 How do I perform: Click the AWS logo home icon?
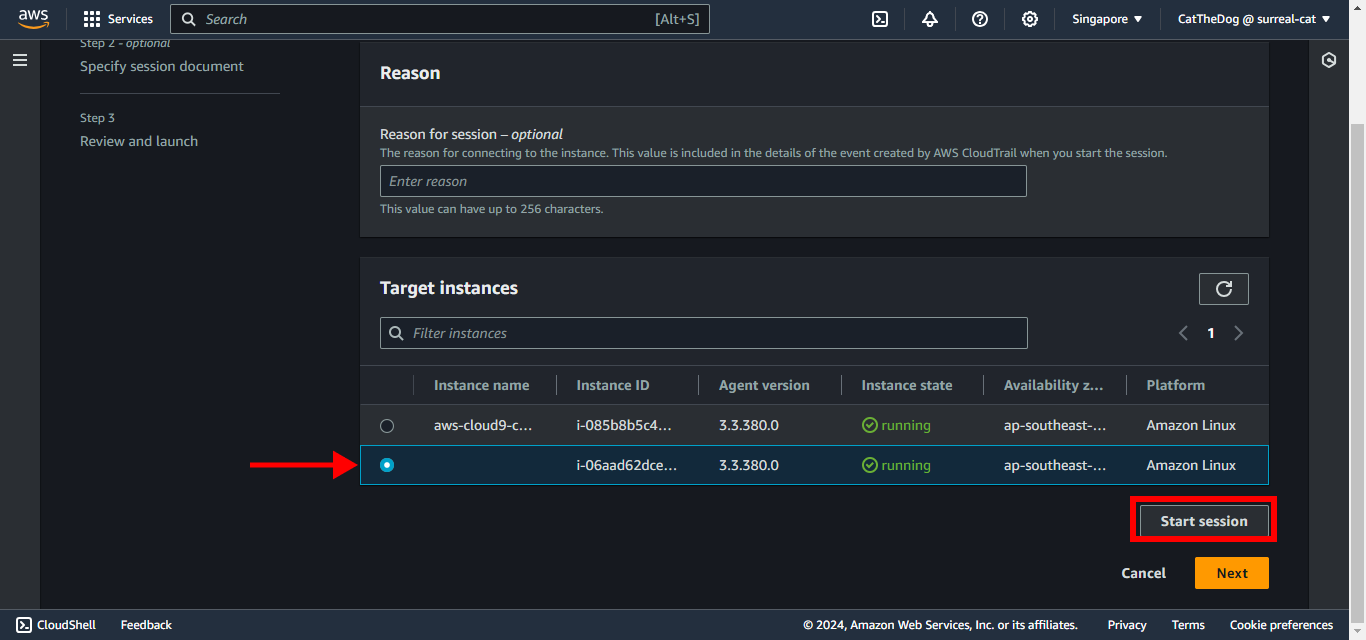33,19
